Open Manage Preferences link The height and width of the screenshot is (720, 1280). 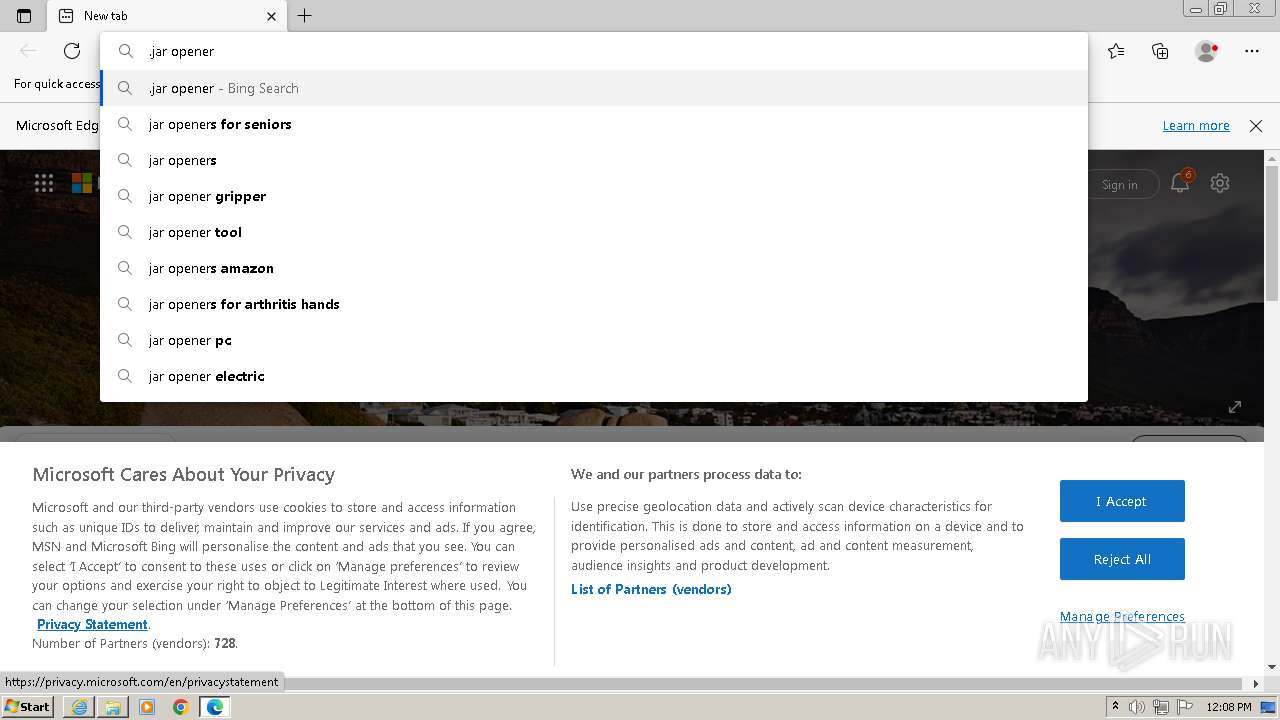1122,617
